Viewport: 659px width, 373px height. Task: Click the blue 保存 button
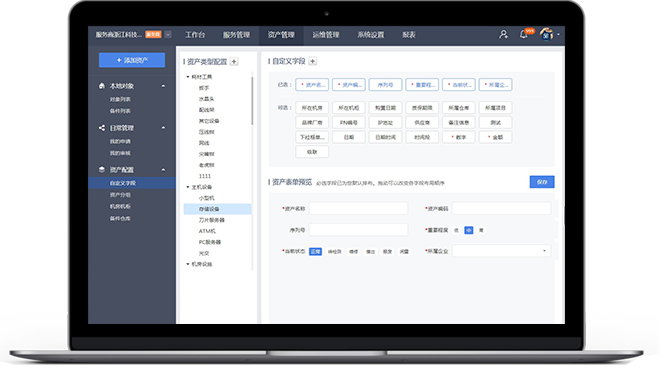click(x=542, y=182)
